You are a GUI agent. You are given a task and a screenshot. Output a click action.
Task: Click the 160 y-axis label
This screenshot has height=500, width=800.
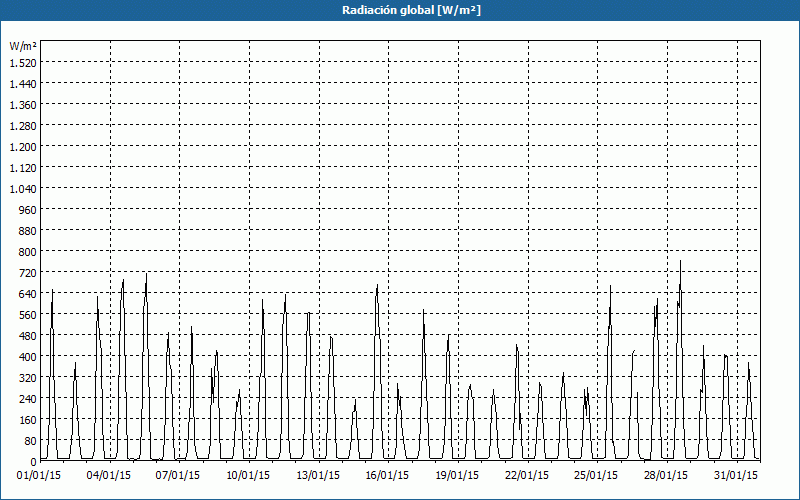[x=28, y=420]
